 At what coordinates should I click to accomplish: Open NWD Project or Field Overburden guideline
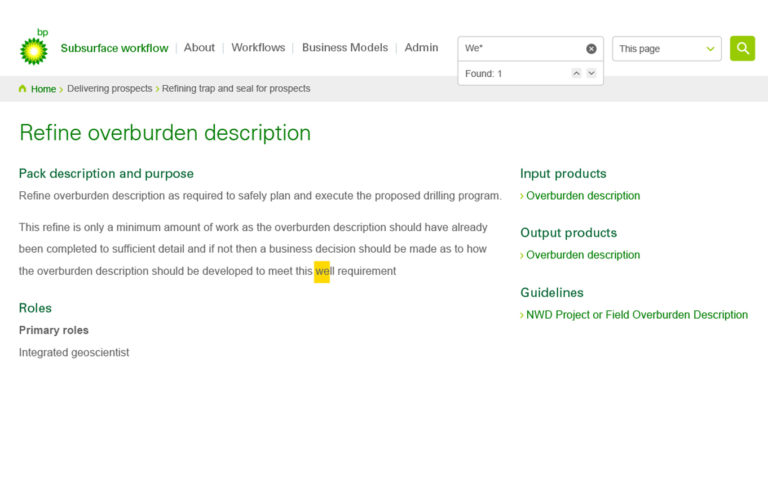coord(637,315)
